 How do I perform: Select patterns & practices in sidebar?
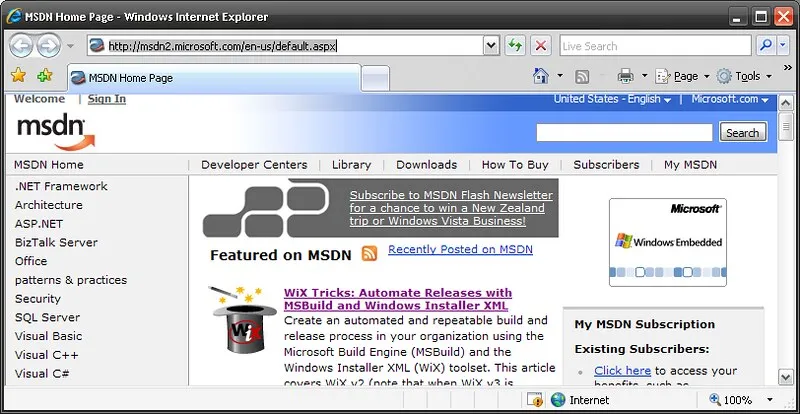tap(71, 280)
